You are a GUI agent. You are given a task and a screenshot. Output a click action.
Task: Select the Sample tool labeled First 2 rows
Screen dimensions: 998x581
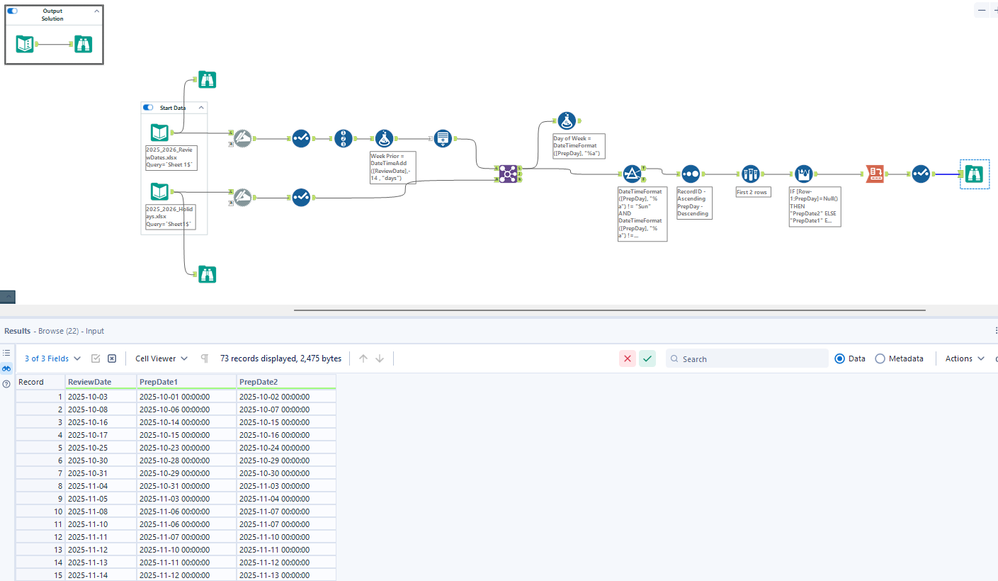pos(750,174)
